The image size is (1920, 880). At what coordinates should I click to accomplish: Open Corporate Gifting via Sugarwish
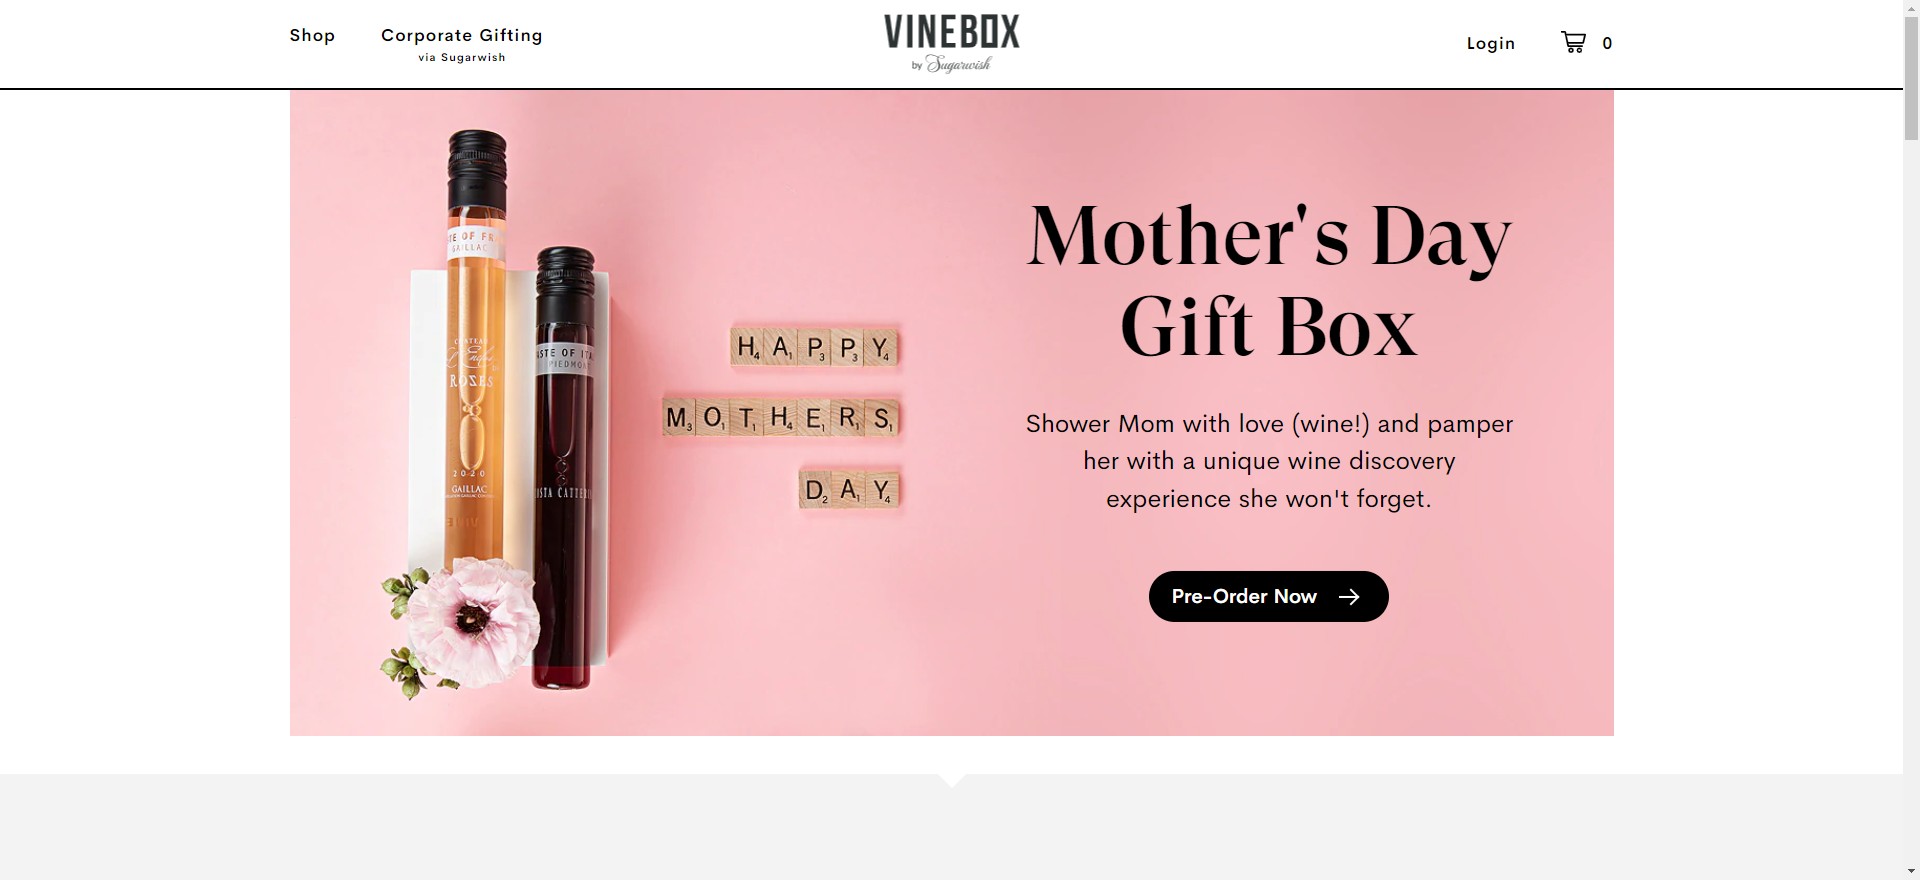(x=462, y=44)
